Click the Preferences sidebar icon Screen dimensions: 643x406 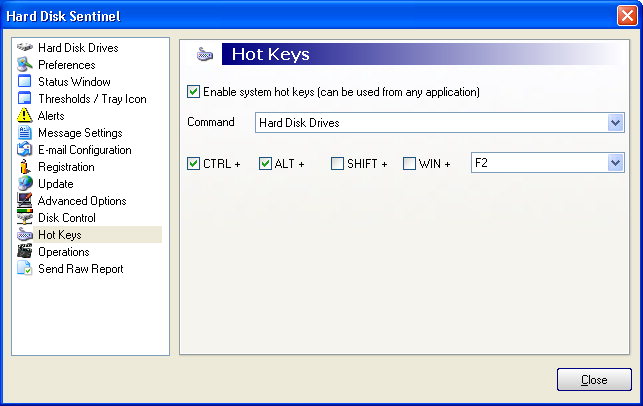[x=25, y=65]
